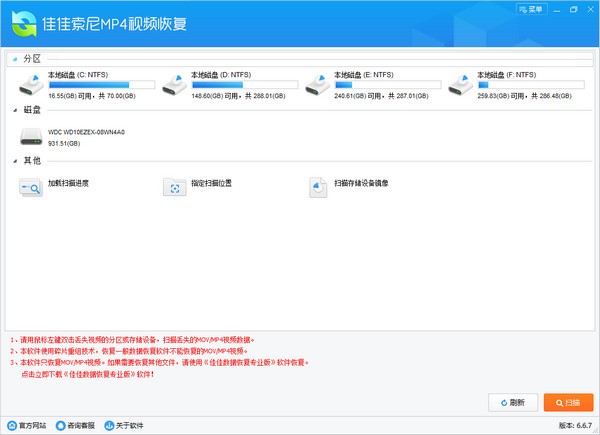Select the local disk C: drive icon
The height and width of the screenshot is (435, 600).
point(31,85)
